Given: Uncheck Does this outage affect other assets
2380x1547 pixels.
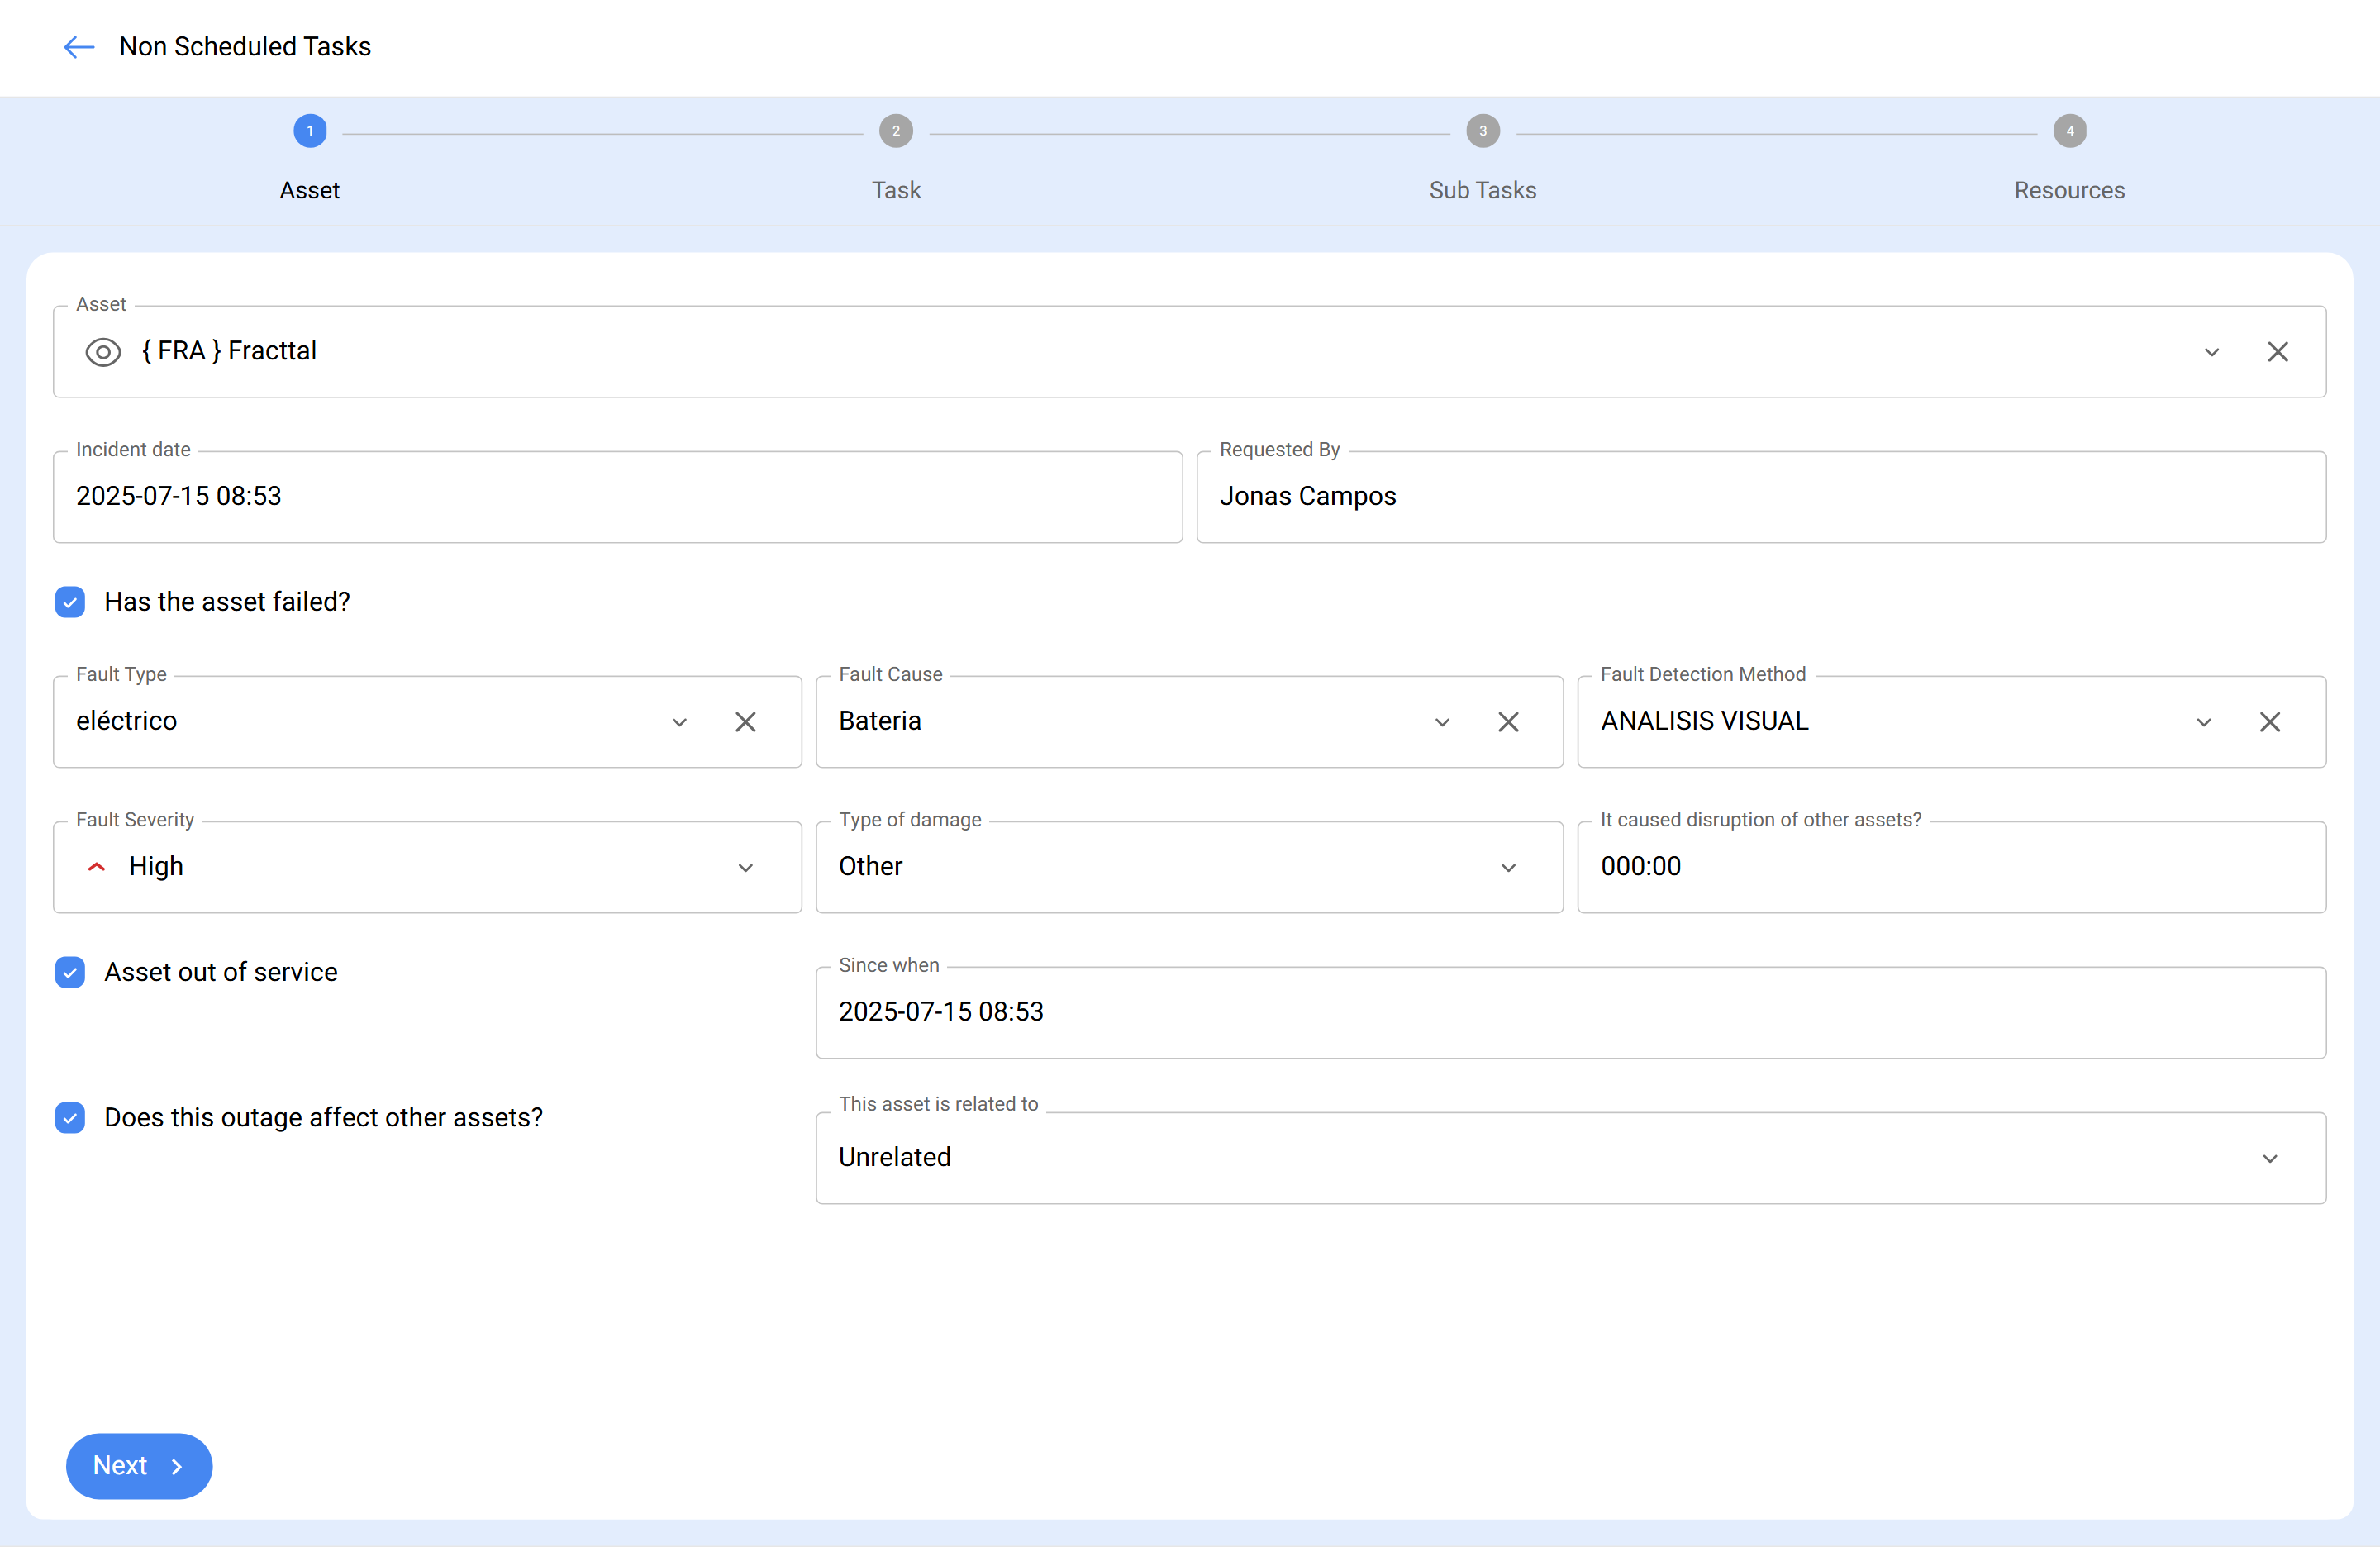Looking at the screenshot, I should pyautogui.click(x=70, y=1118).
